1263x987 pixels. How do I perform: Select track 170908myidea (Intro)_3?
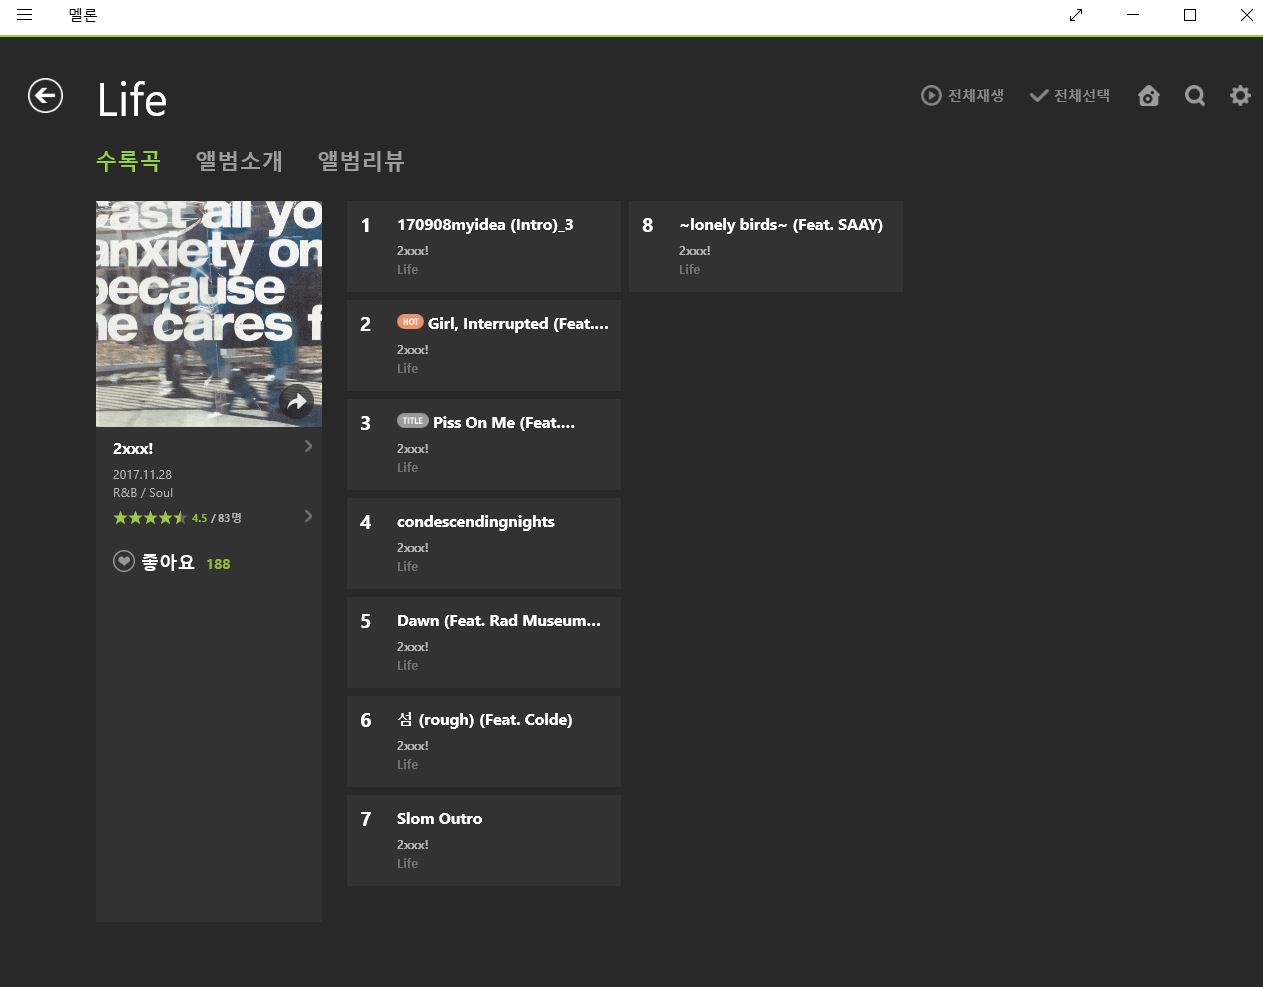coord(484,246)
